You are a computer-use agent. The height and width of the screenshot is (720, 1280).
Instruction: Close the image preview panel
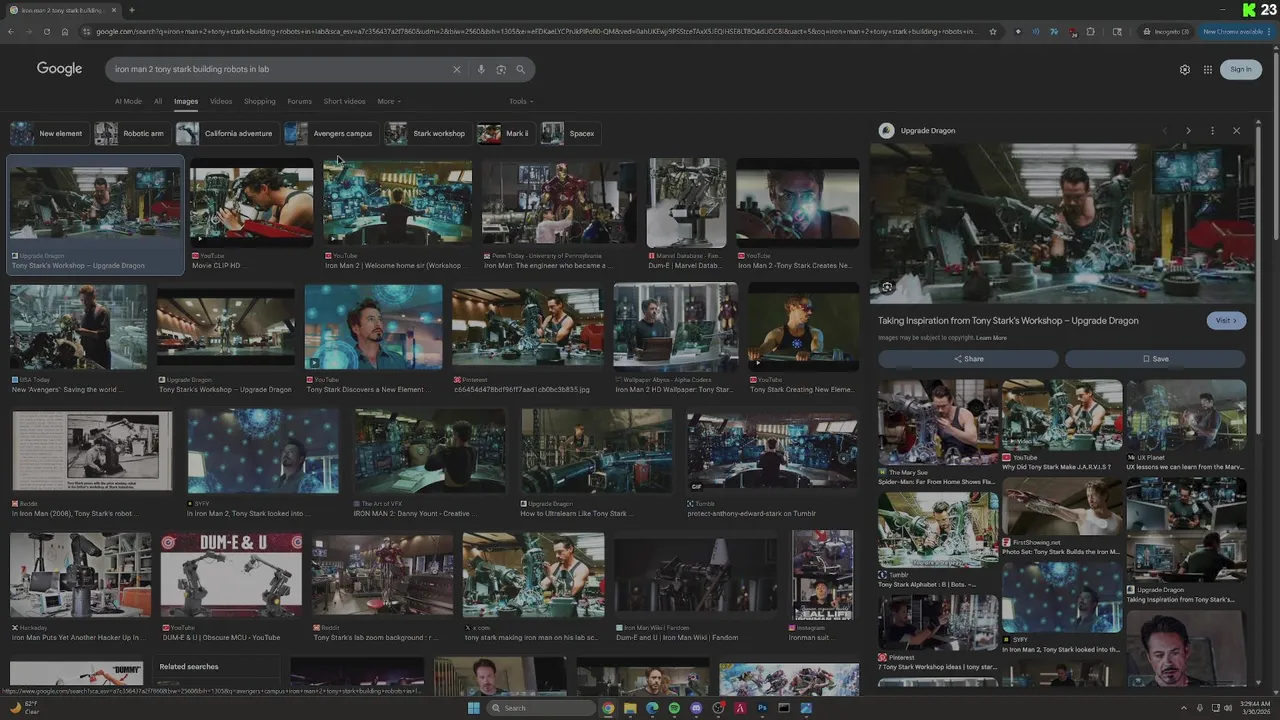1236,131
